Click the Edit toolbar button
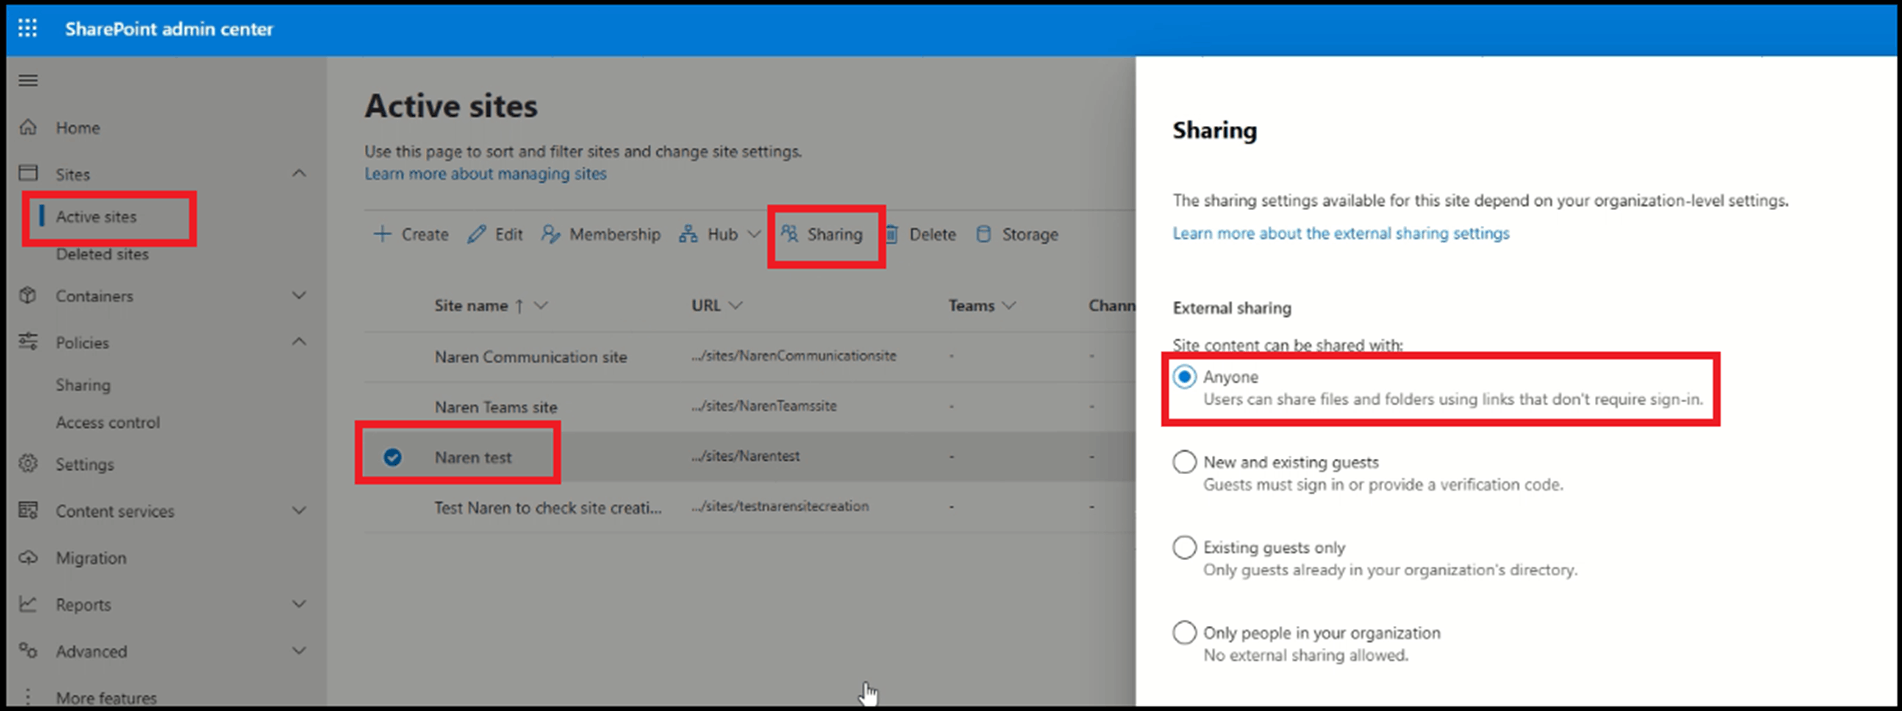 (495, 234)
